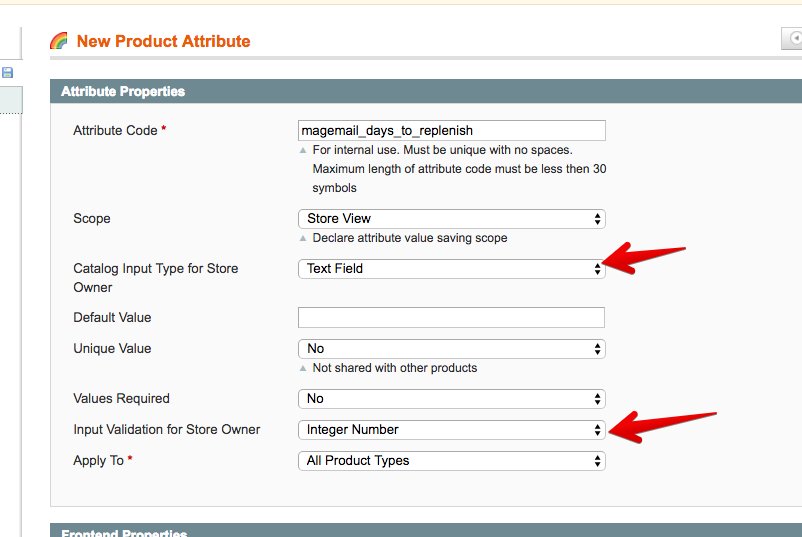Open the Values Required dropdown
This screenshot has height=537, width=802.
[451, 398]
